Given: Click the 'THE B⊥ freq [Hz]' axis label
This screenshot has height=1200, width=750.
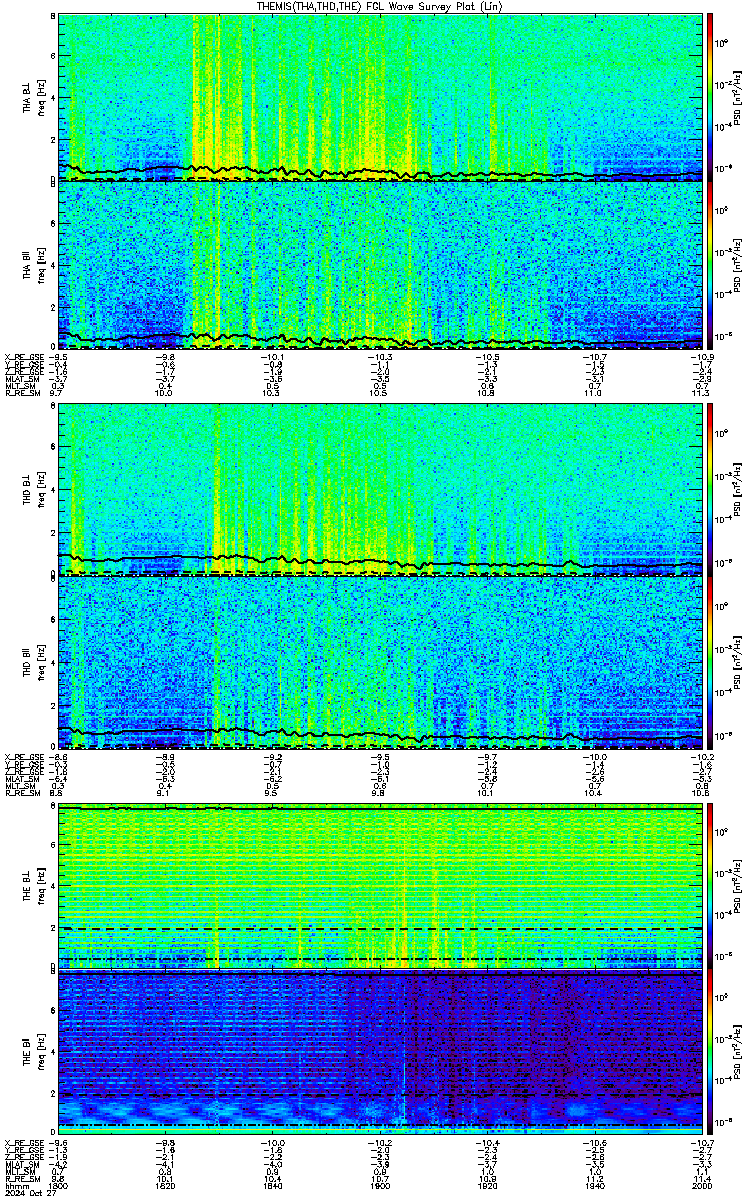Looking at the screenshot, I should point(33,886).
